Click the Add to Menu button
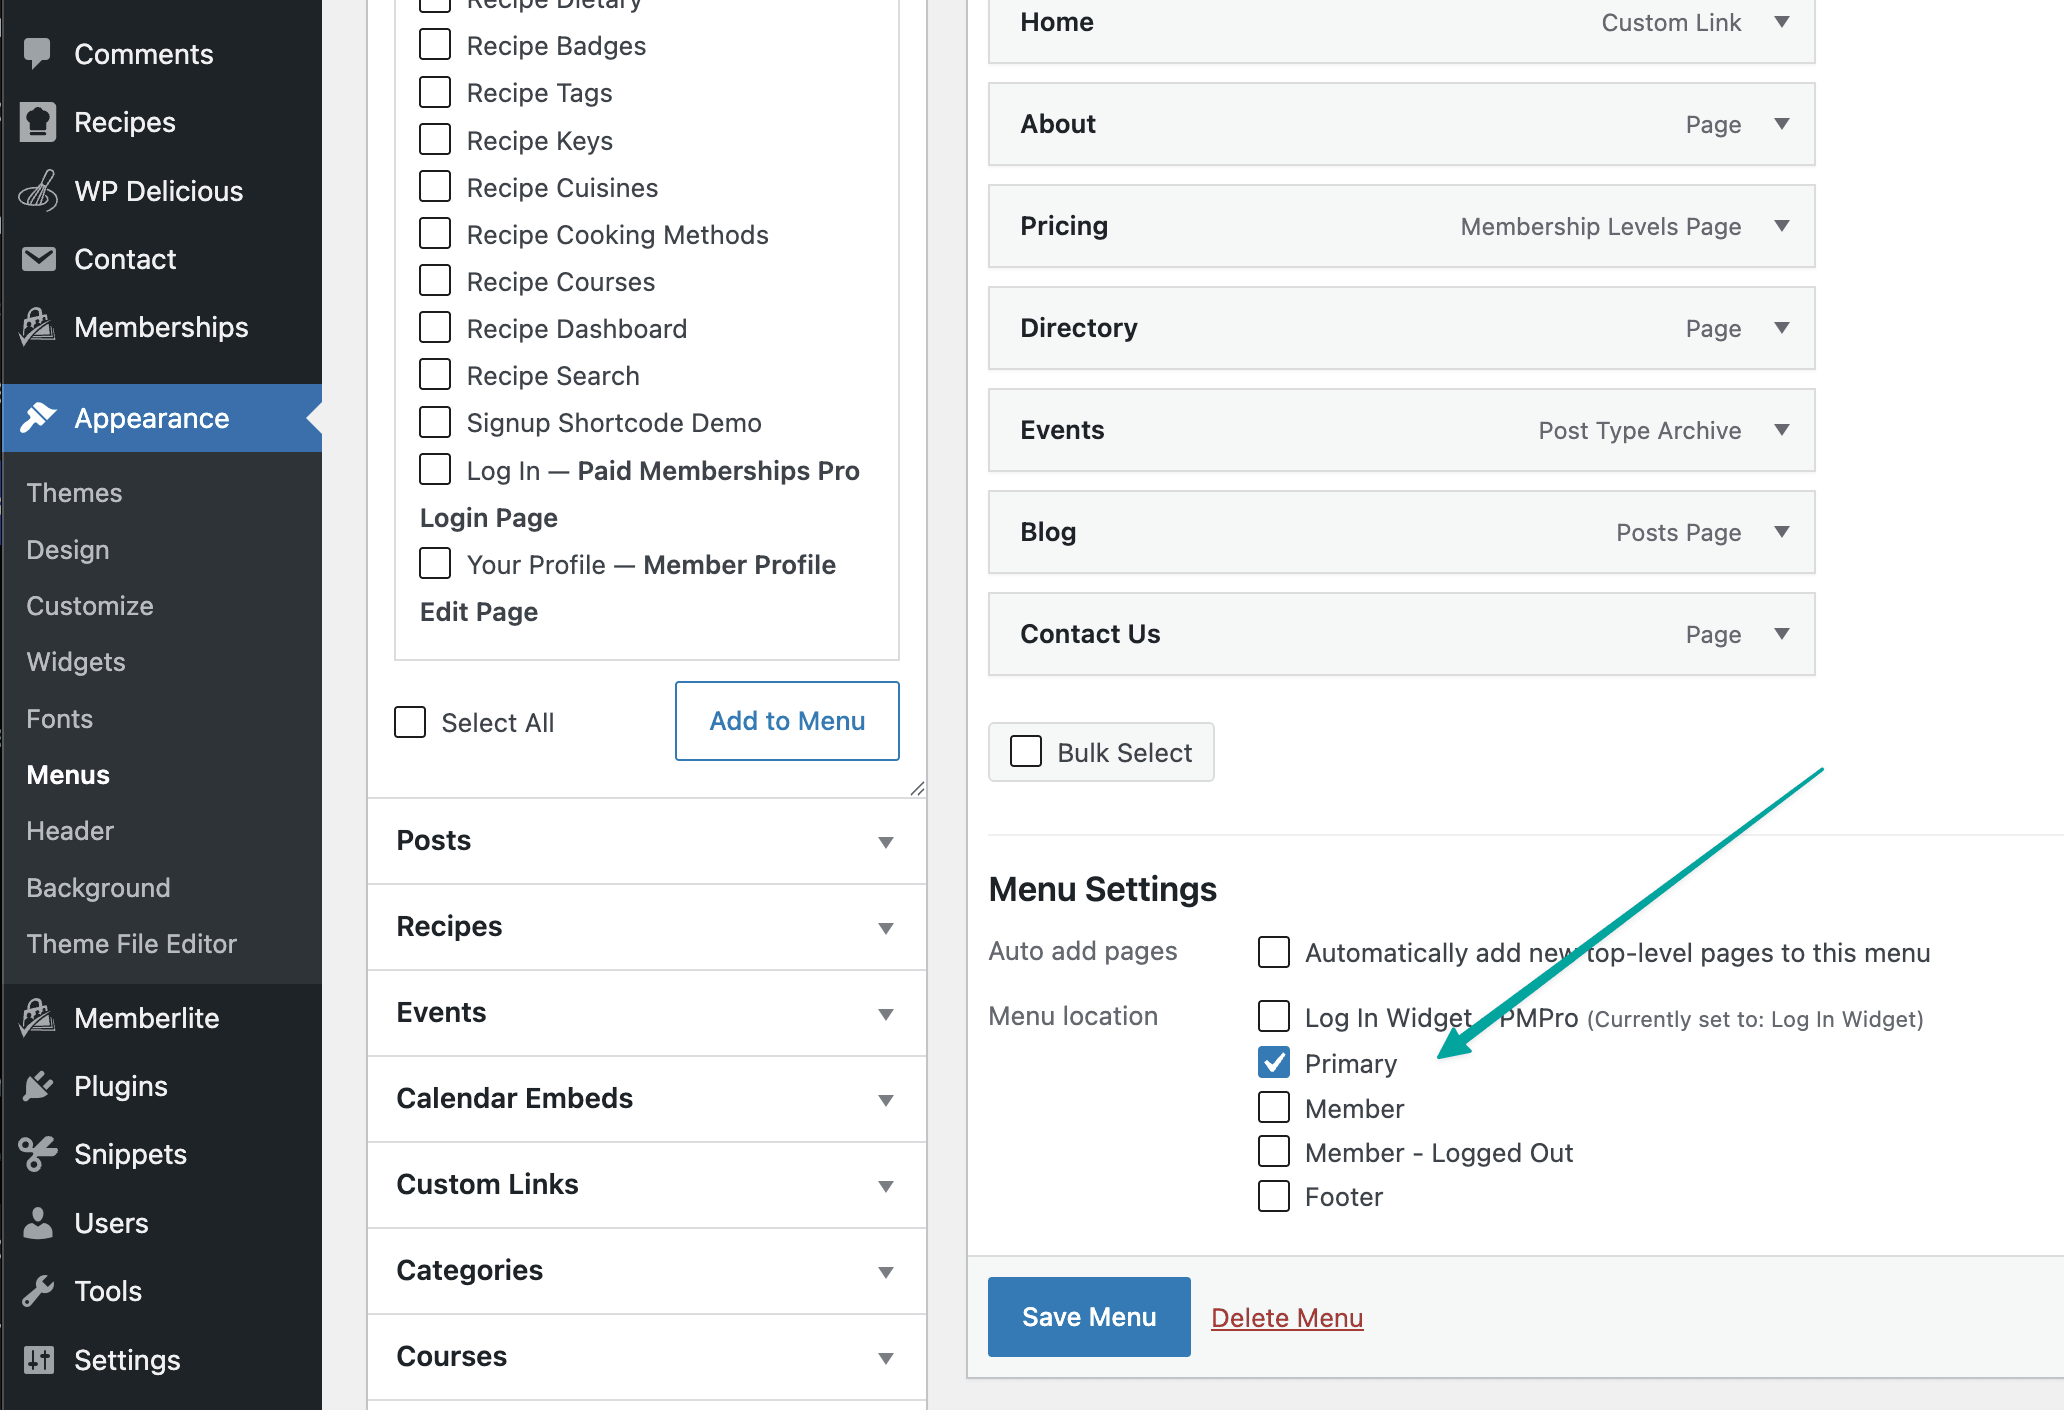2064x1410 pixels. [787, 721]
